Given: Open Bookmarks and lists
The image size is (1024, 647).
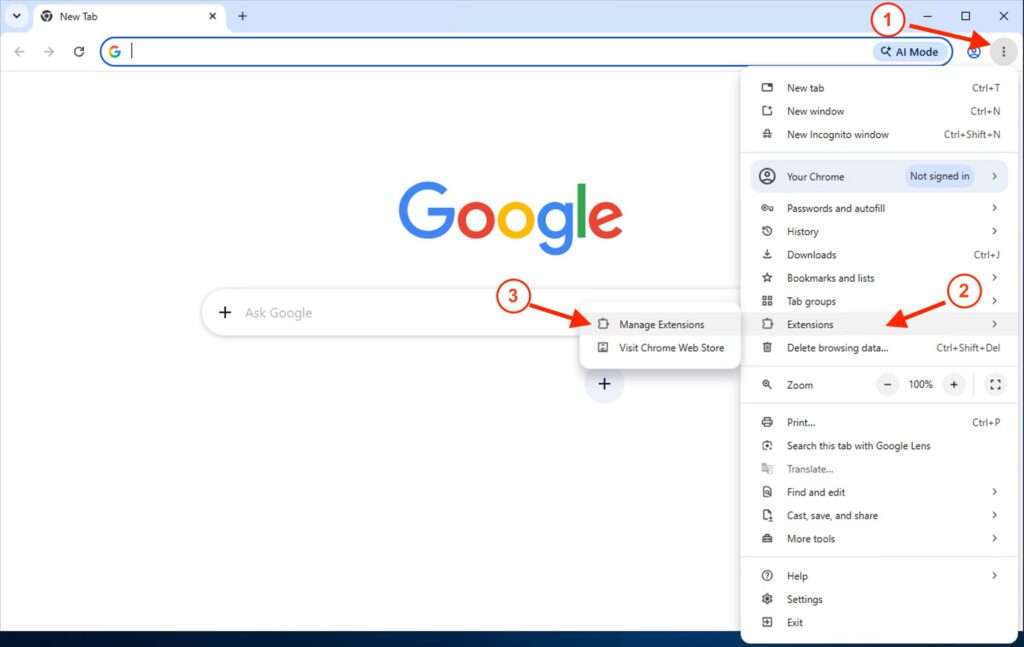Looking at the screenshot, I should [x=880, y=278].
